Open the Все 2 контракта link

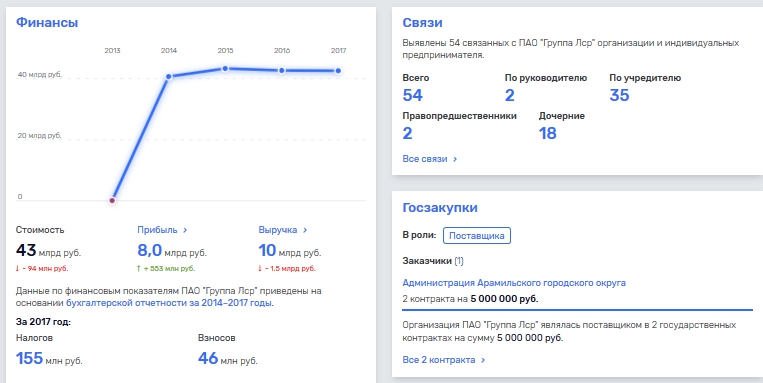tap(444, 360)
